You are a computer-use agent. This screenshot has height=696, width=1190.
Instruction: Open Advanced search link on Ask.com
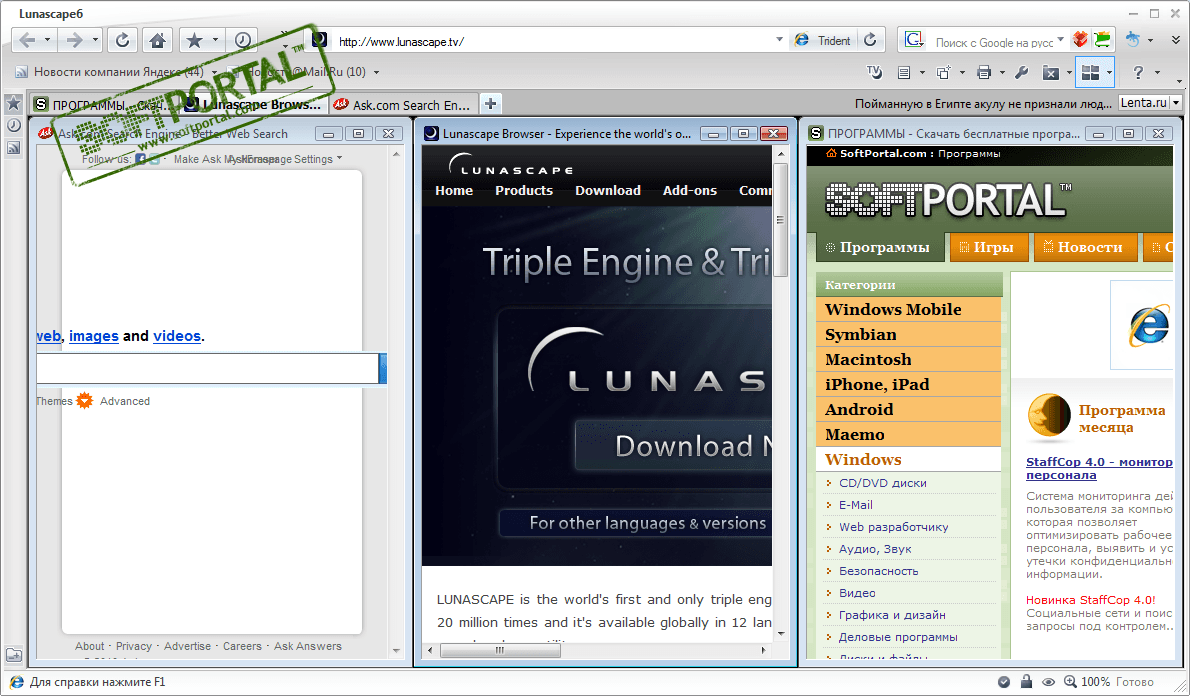tap(124, 401)
